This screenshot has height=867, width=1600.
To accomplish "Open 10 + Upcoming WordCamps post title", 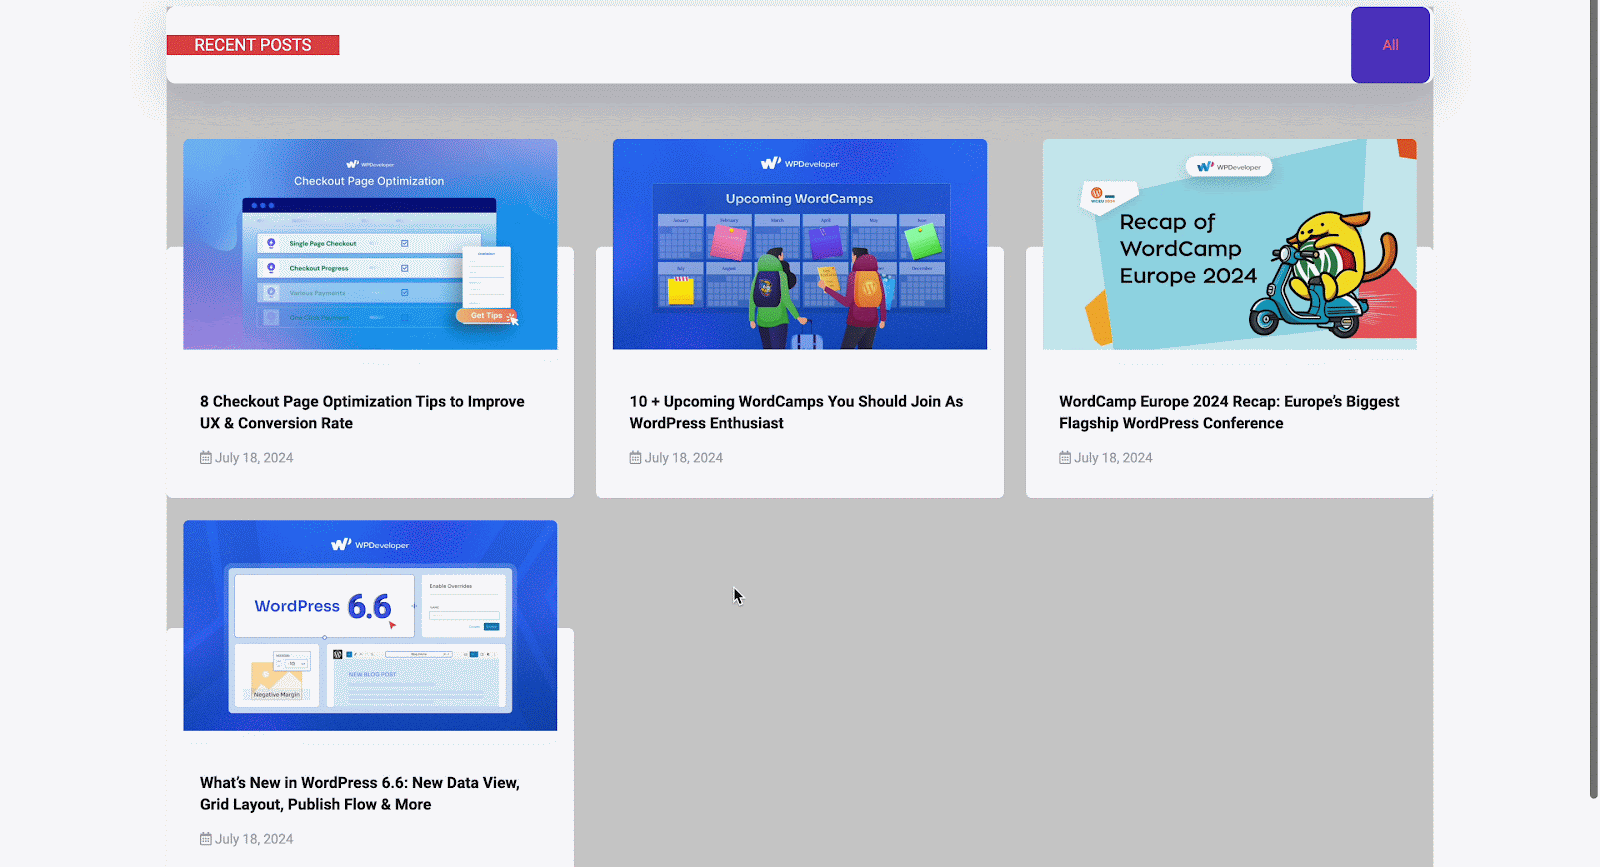I will click(x=796, y=412).
